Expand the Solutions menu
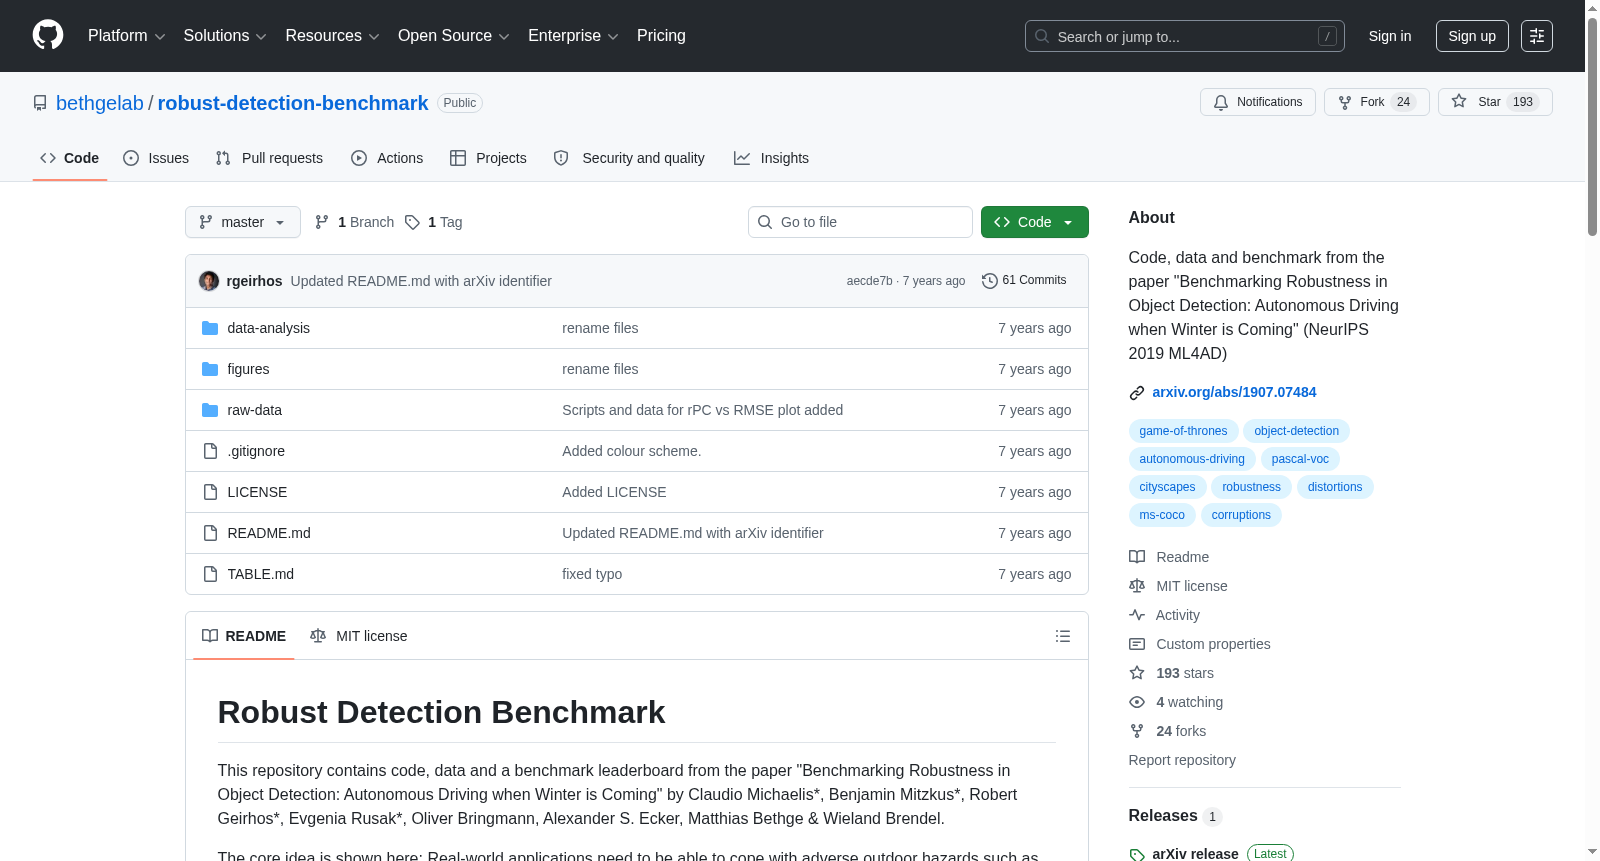Viewport: 1600px width, 861px height. [225, 36]
